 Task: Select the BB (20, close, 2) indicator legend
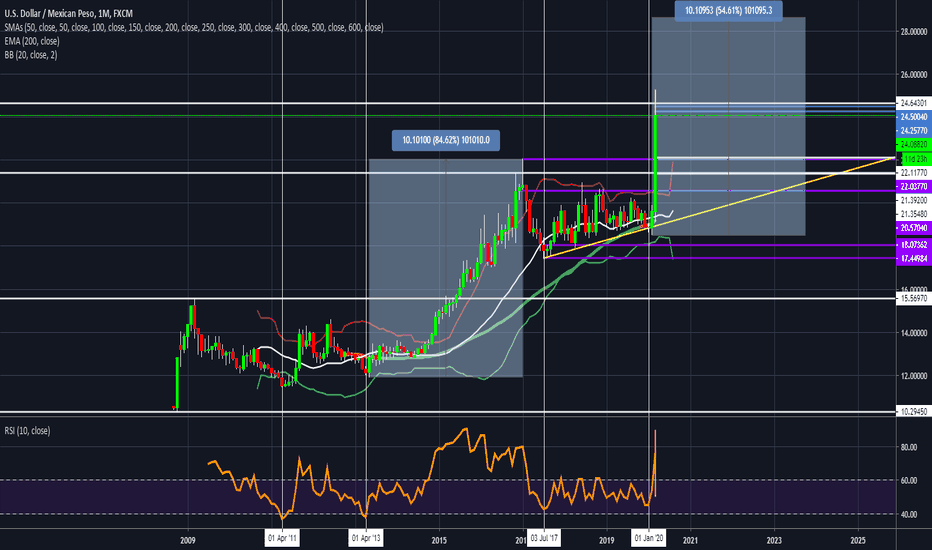coord(31,55)
